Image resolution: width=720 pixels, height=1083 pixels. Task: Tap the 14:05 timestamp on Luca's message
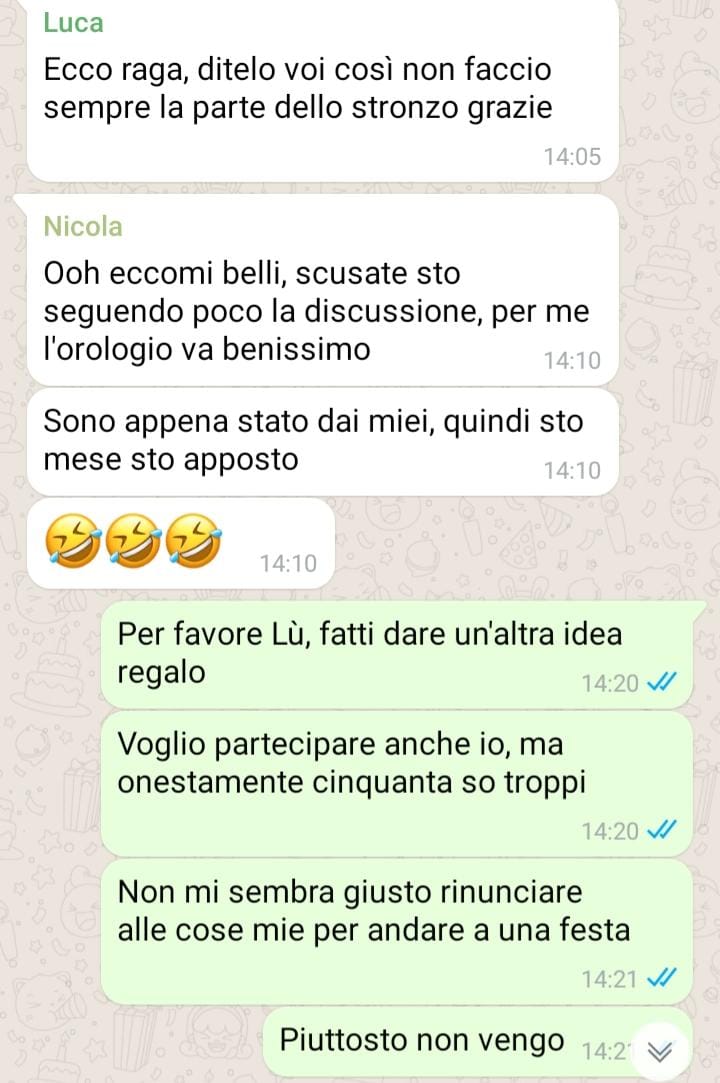(572, 156)
